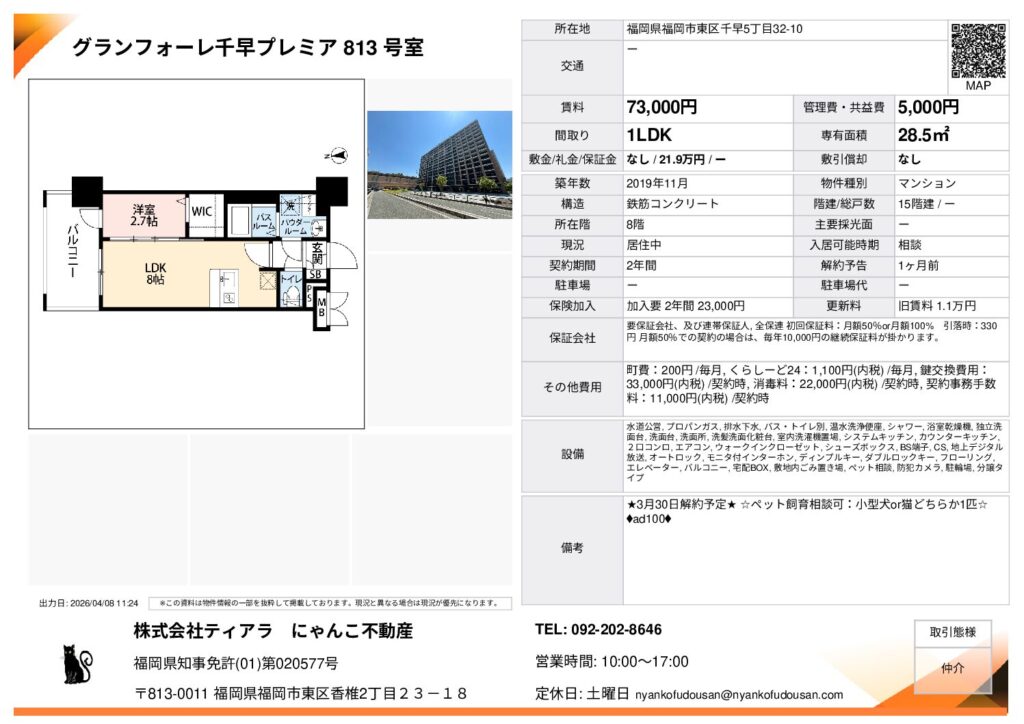Click the property title グランフォーレ千早プレミア 813号室
The height and width of the screenshot is (724, 1024).
point(248,48)
